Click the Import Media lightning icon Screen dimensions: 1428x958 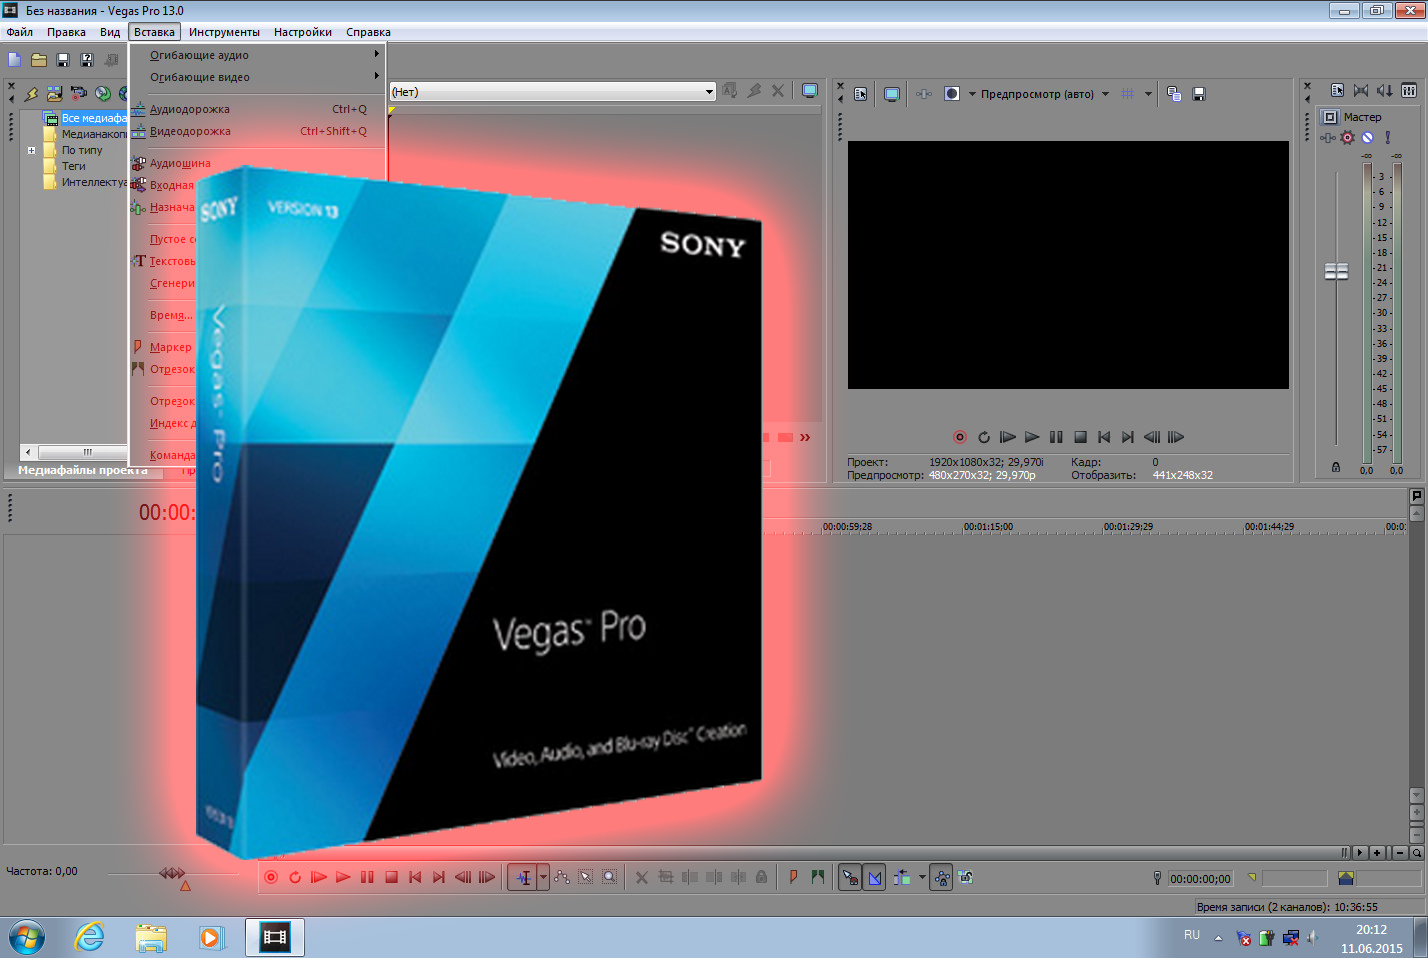click(31, 93)
